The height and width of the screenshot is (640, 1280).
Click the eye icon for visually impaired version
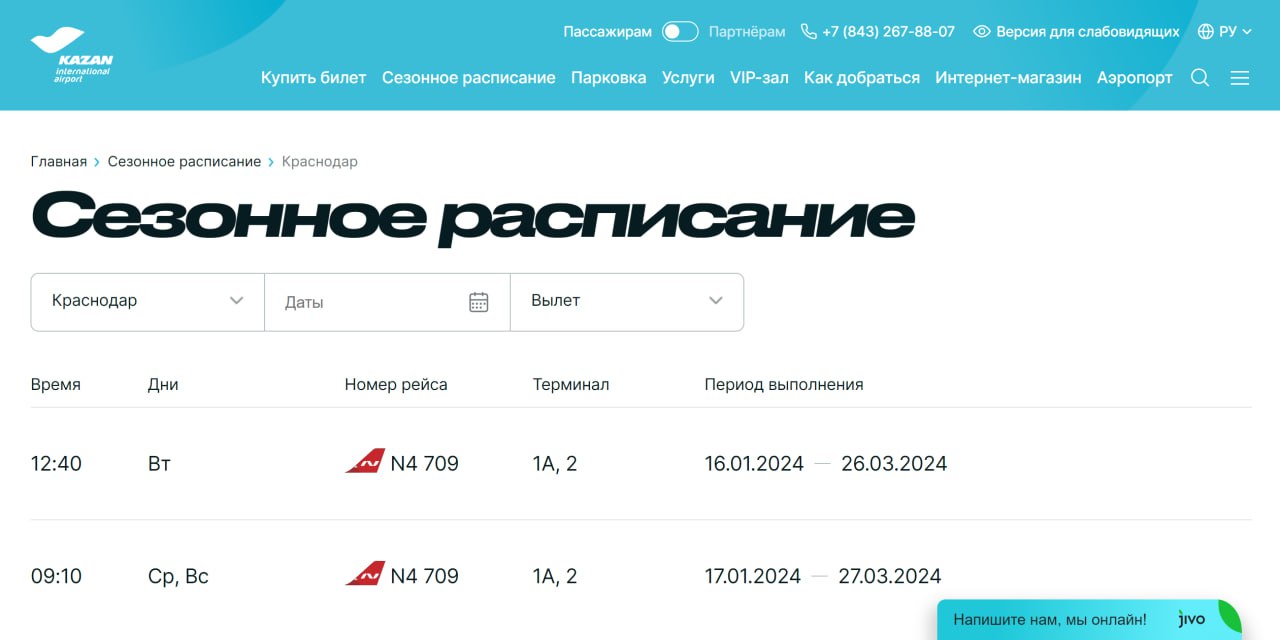981,32
